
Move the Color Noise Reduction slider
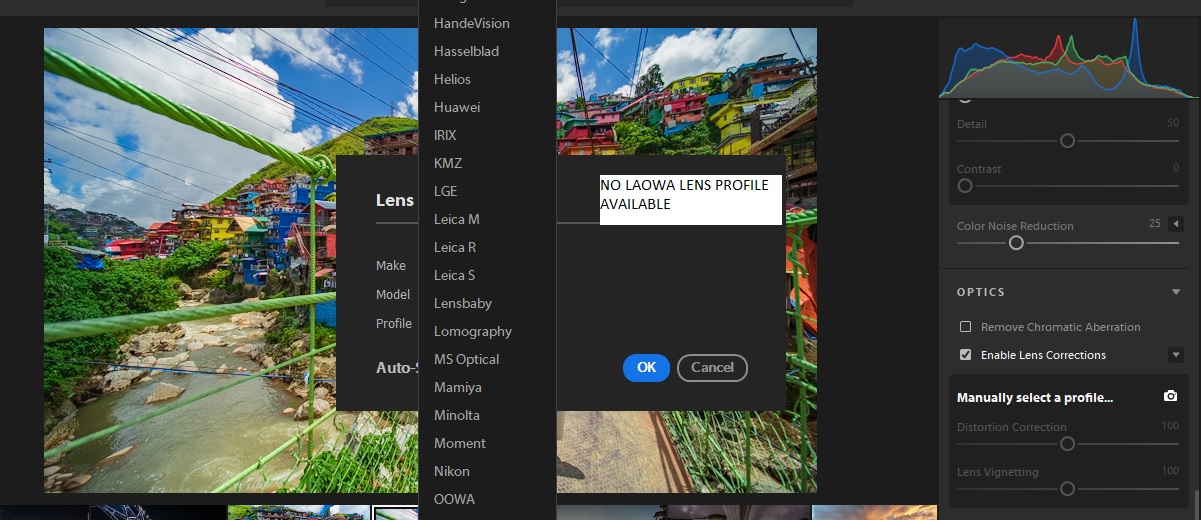coord(1016,243)
